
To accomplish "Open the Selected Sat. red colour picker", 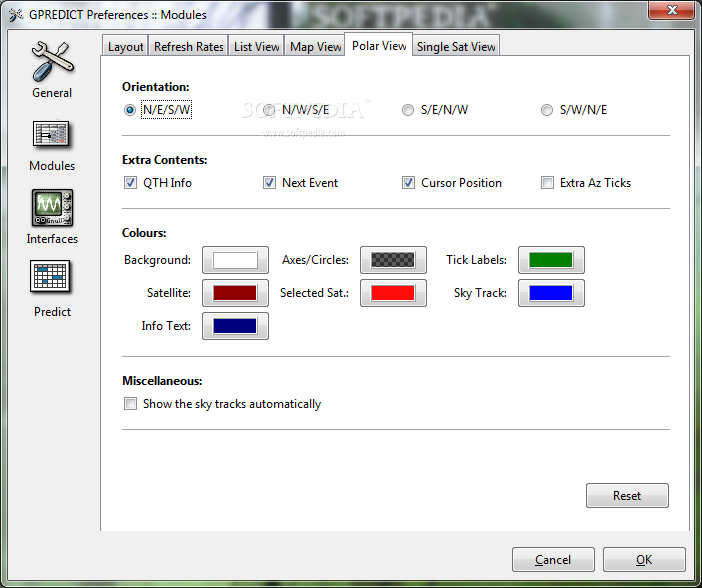I will click(x=393, y=293).
